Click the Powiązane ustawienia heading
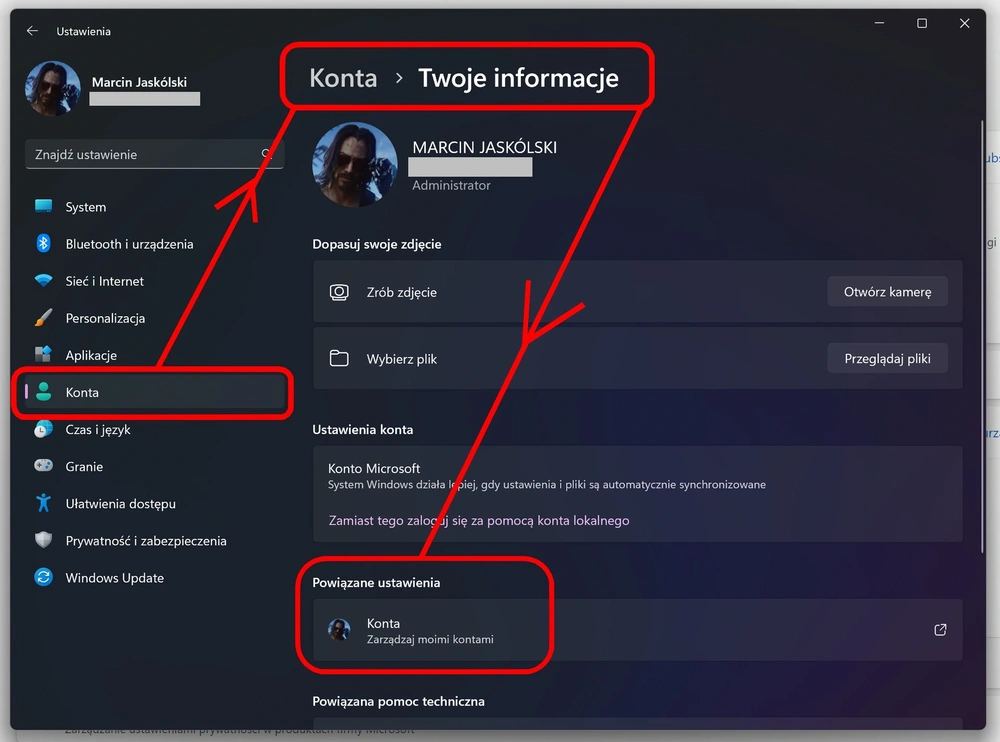Screen dimensions: 1000x742 pos(376,582)
